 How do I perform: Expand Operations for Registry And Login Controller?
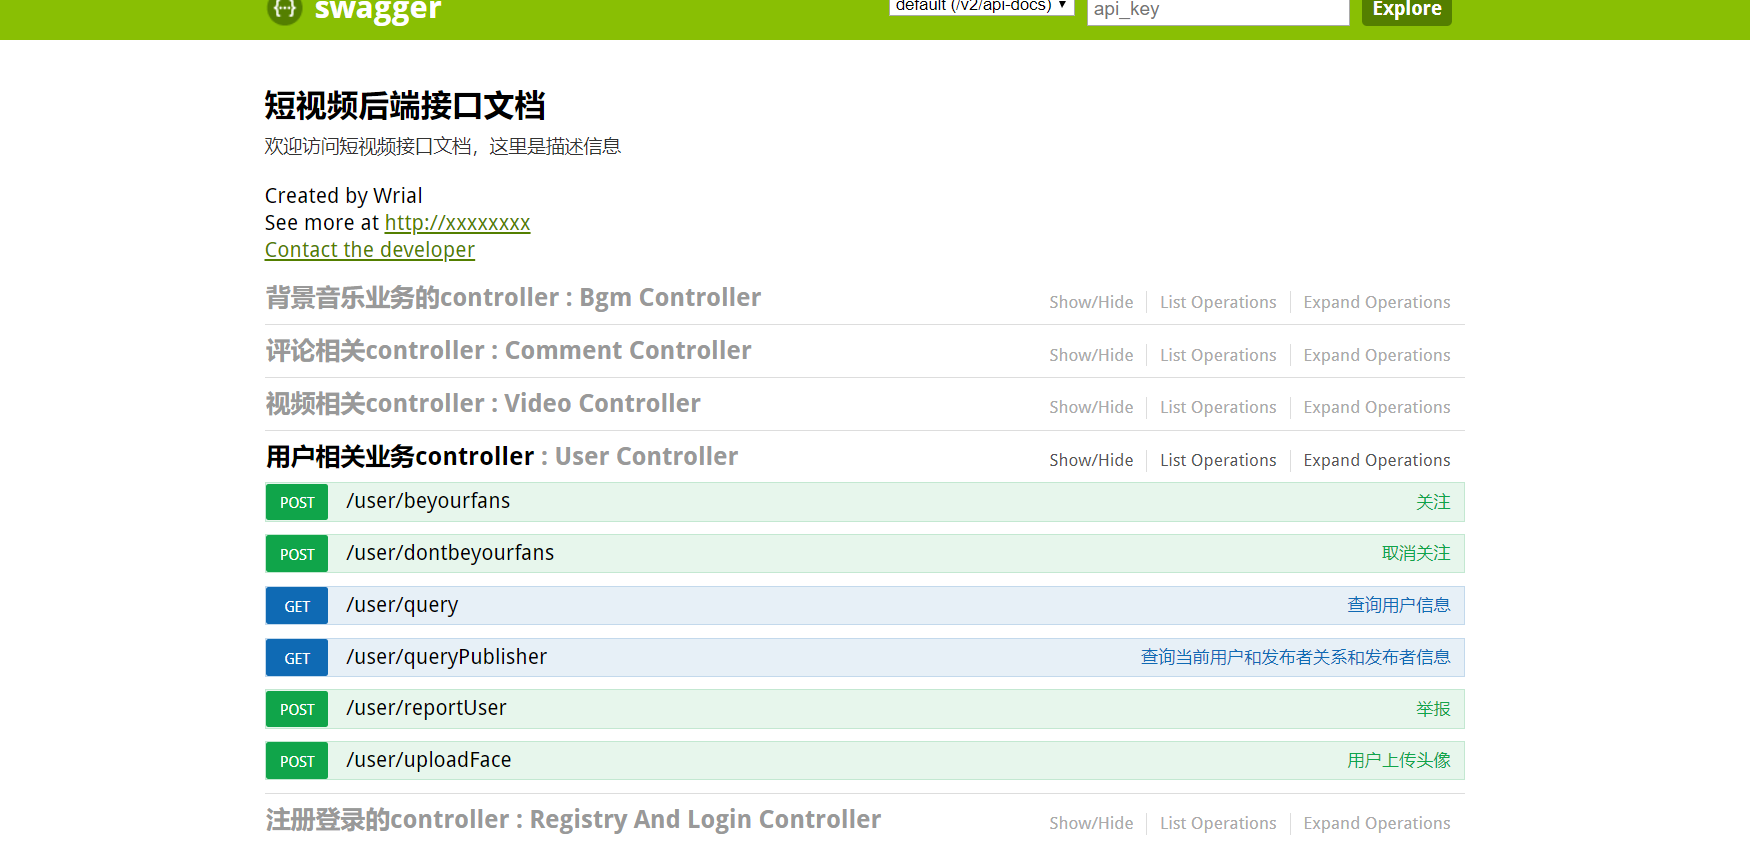tap(1376, 823)
